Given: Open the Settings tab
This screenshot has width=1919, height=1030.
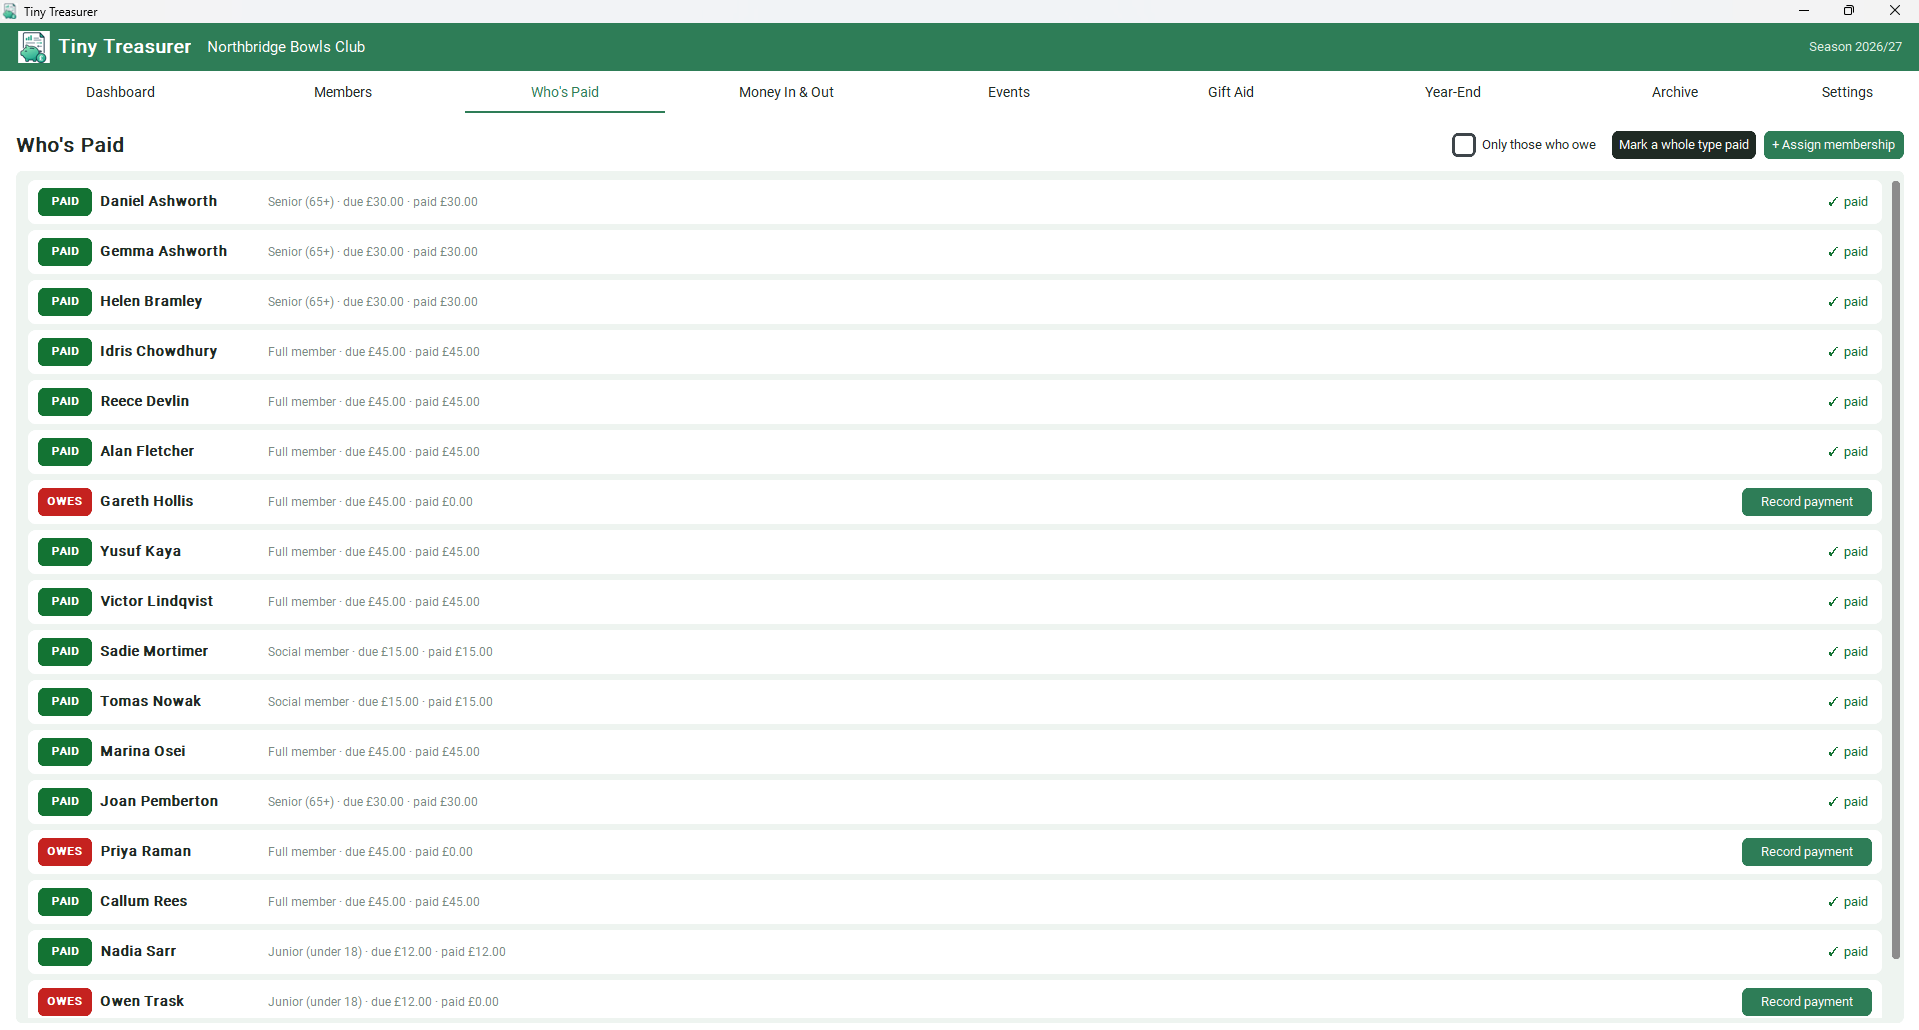Looking at the screenshot, I should [1847, 92].
